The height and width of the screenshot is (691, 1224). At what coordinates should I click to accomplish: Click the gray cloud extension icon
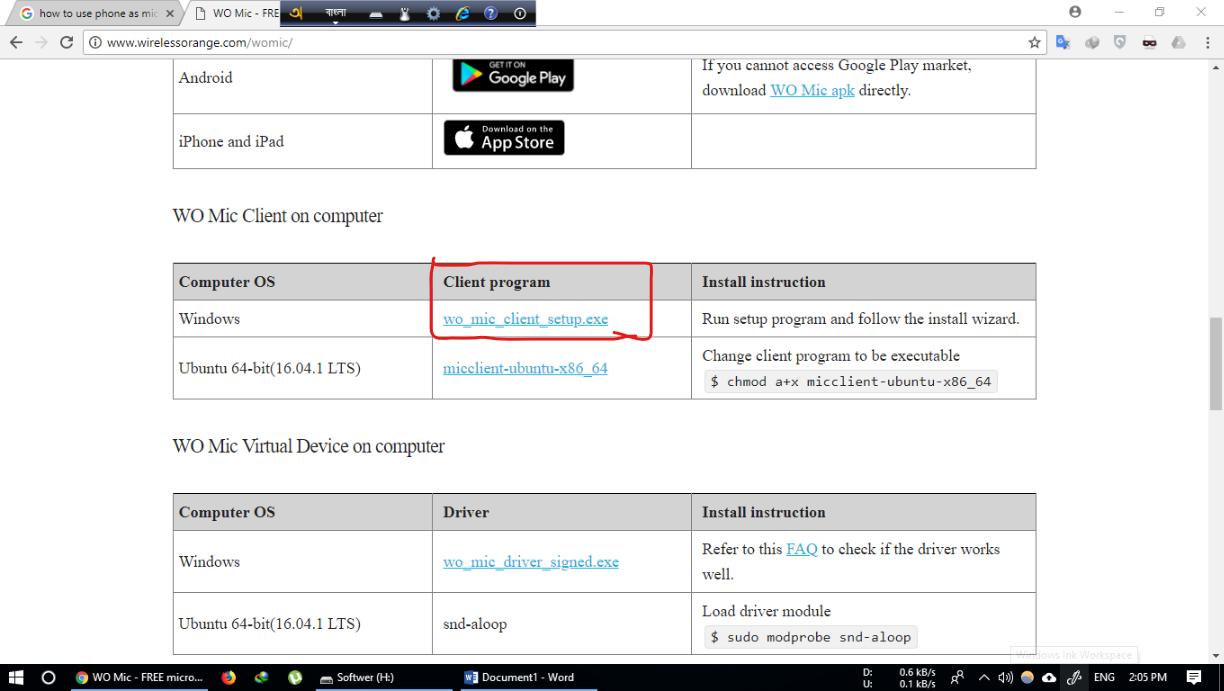click(1178, 43)
